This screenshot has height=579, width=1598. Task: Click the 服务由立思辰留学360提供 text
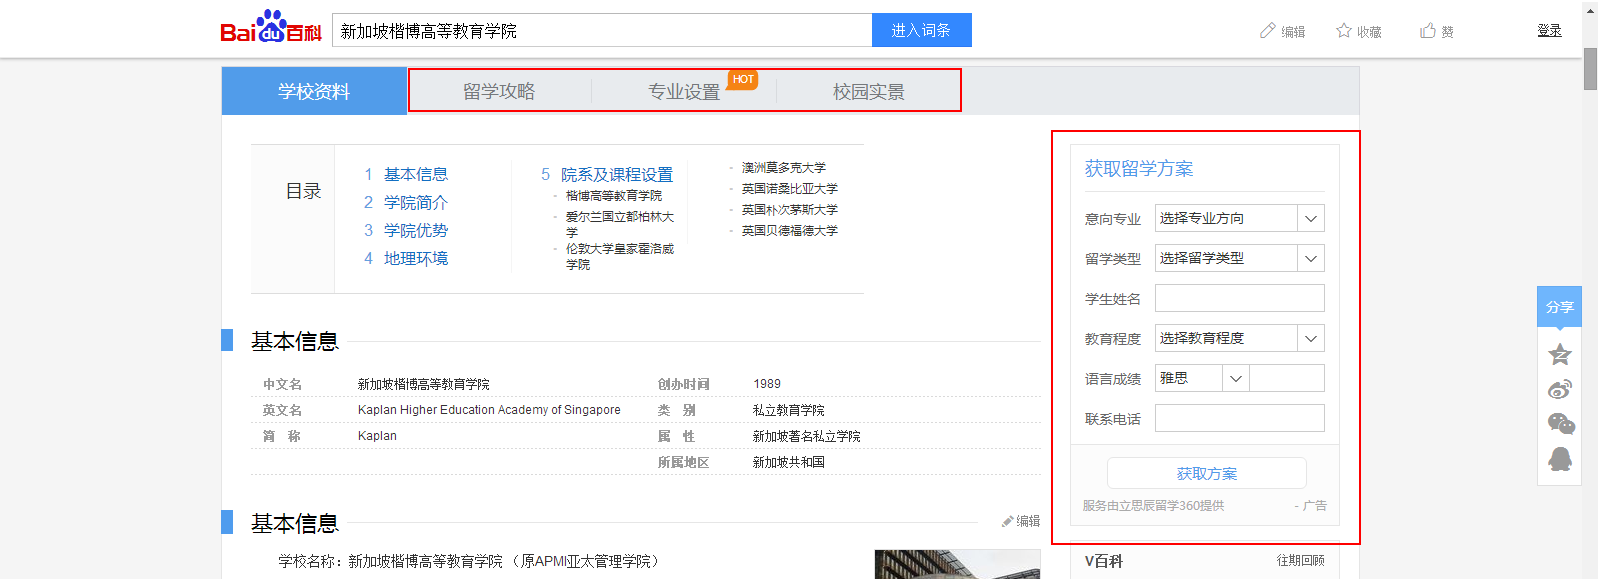[1153, 506]
